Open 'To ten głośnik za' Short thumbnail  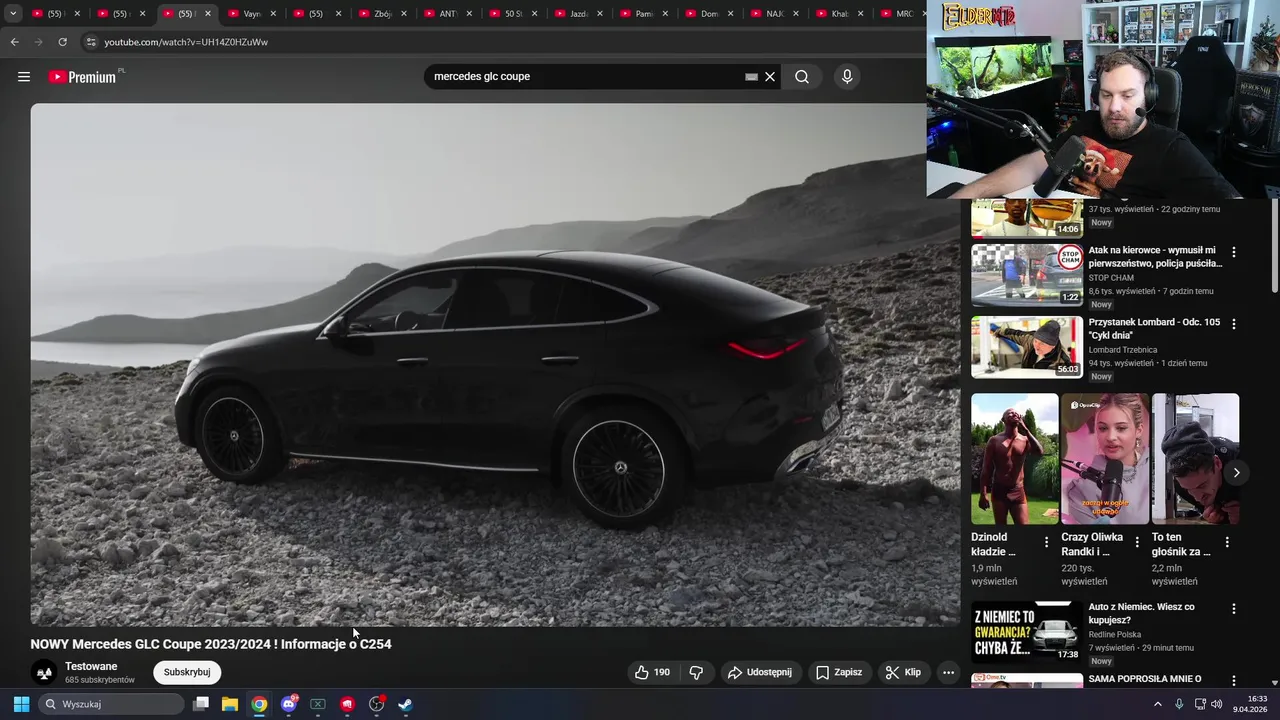(1195, 458)
